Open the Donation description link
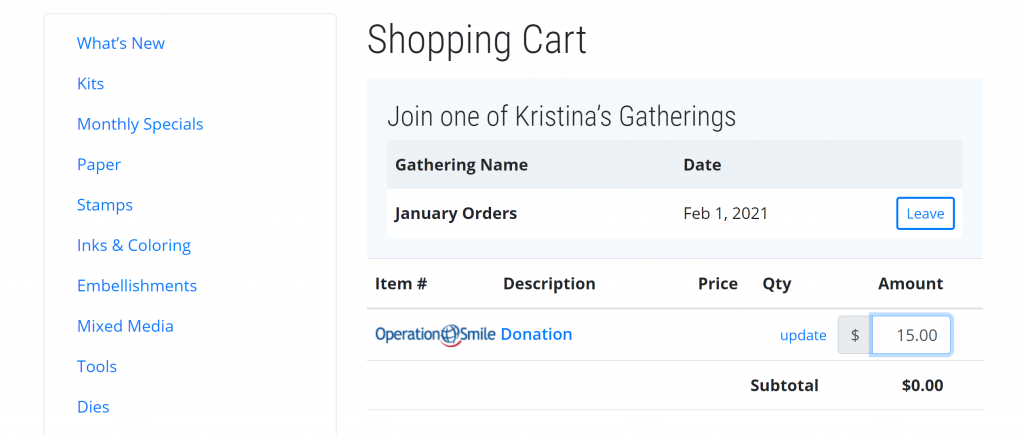Viewport: 1024px width, 434px height. click(x=536, y=334)
